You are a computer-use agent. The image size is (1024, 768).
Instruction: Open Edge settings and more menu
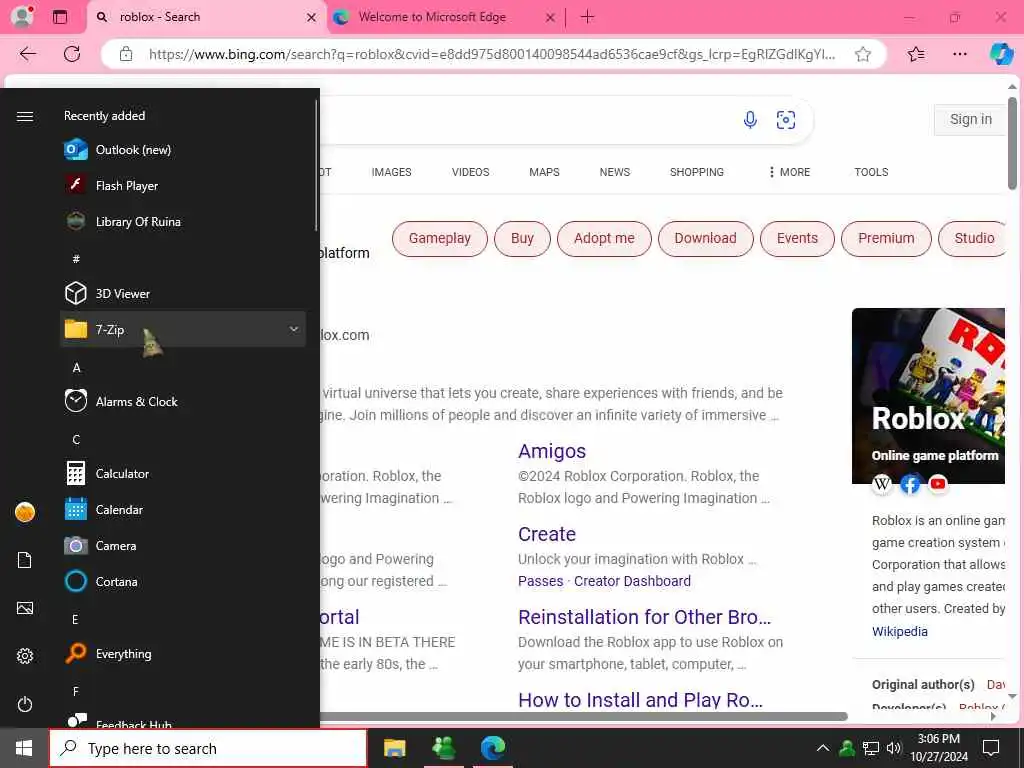[x=959, y=54]
